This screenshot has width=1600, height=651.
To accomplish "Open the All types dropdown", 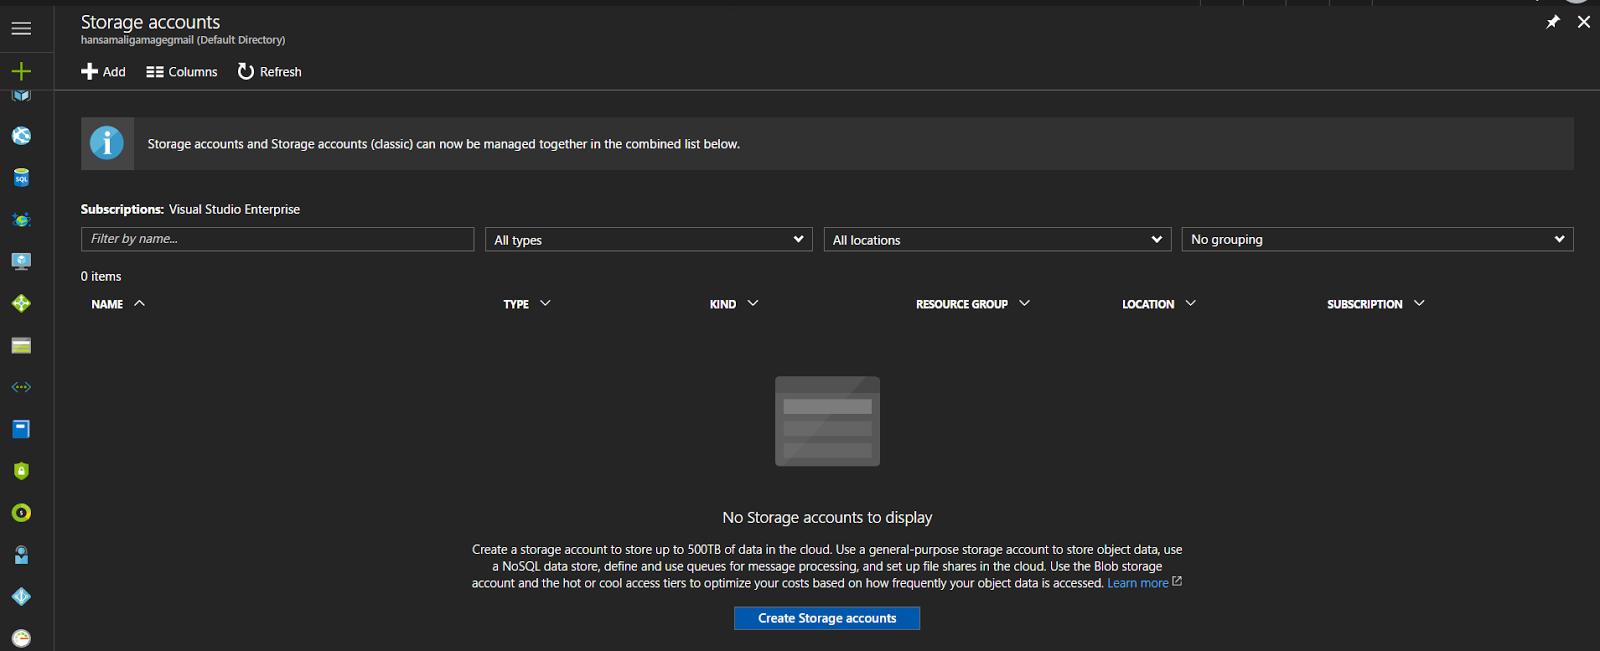I will click(649, 239).
